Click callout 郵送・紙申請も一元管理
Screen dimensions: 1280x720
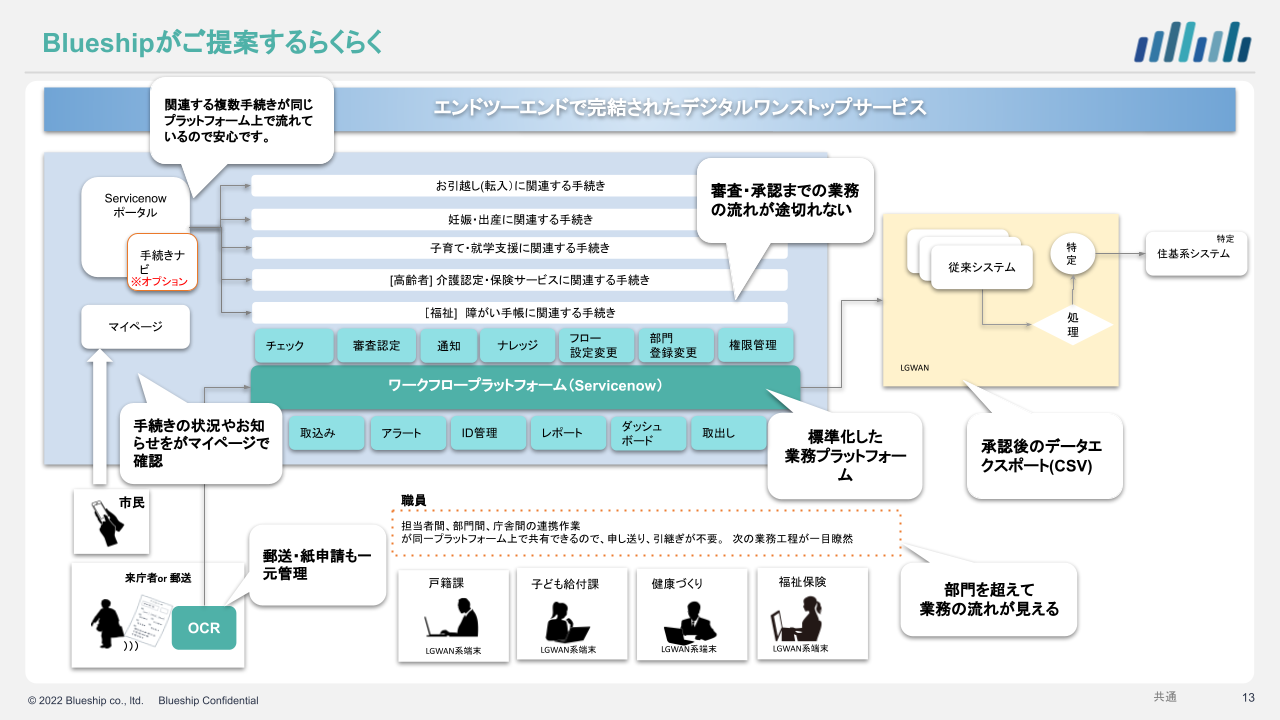pyautogui.click(x=317, y=565)
